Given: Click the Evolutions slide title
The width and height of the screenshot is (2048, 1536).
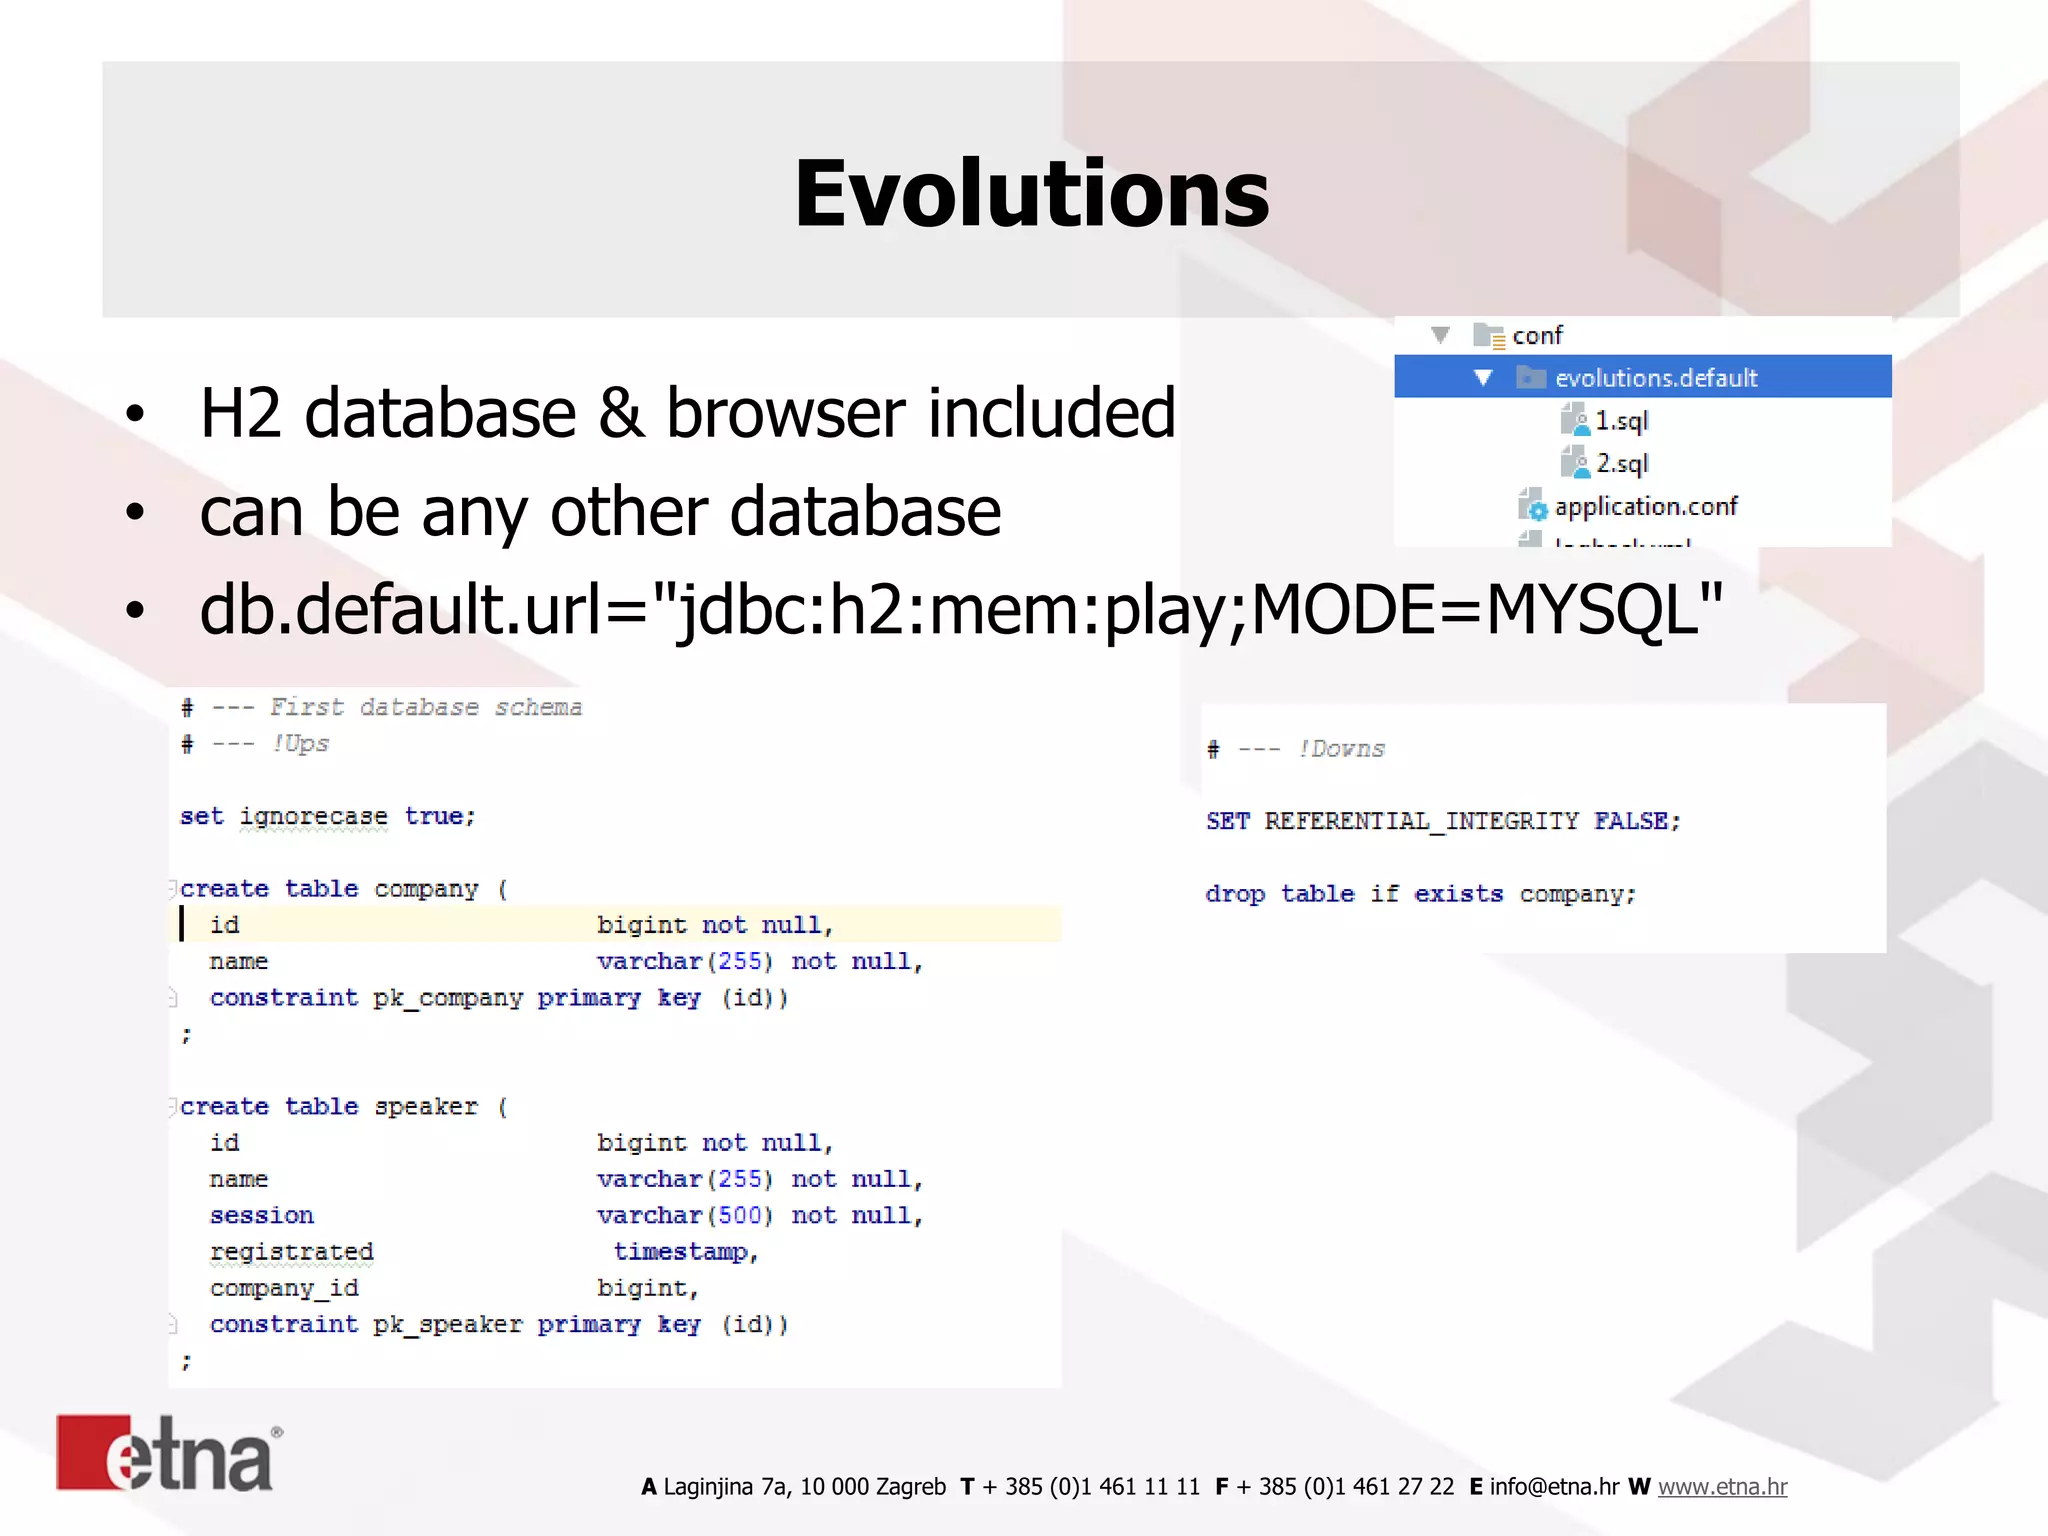Looking at the screenshot, I should 1031,193.
